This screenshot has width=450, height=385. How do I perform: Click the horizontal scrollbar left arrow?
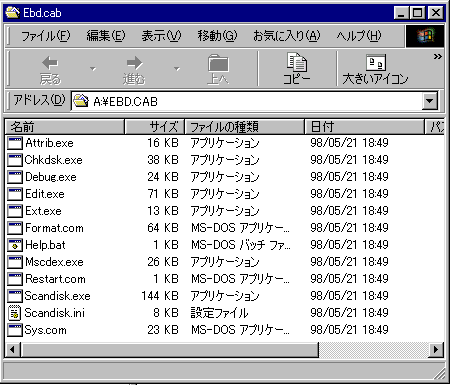point(13,350)
